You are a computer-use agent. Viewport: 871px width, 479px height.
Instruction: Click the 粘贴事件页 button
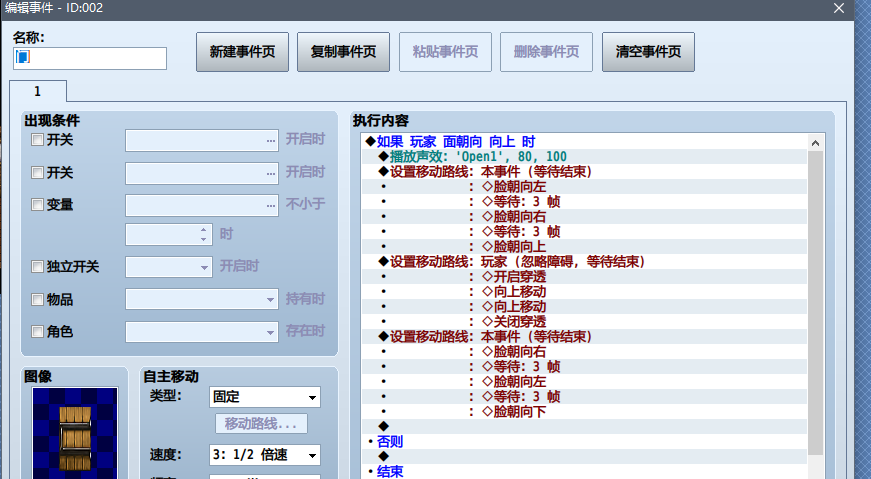[x=445, y=52]
